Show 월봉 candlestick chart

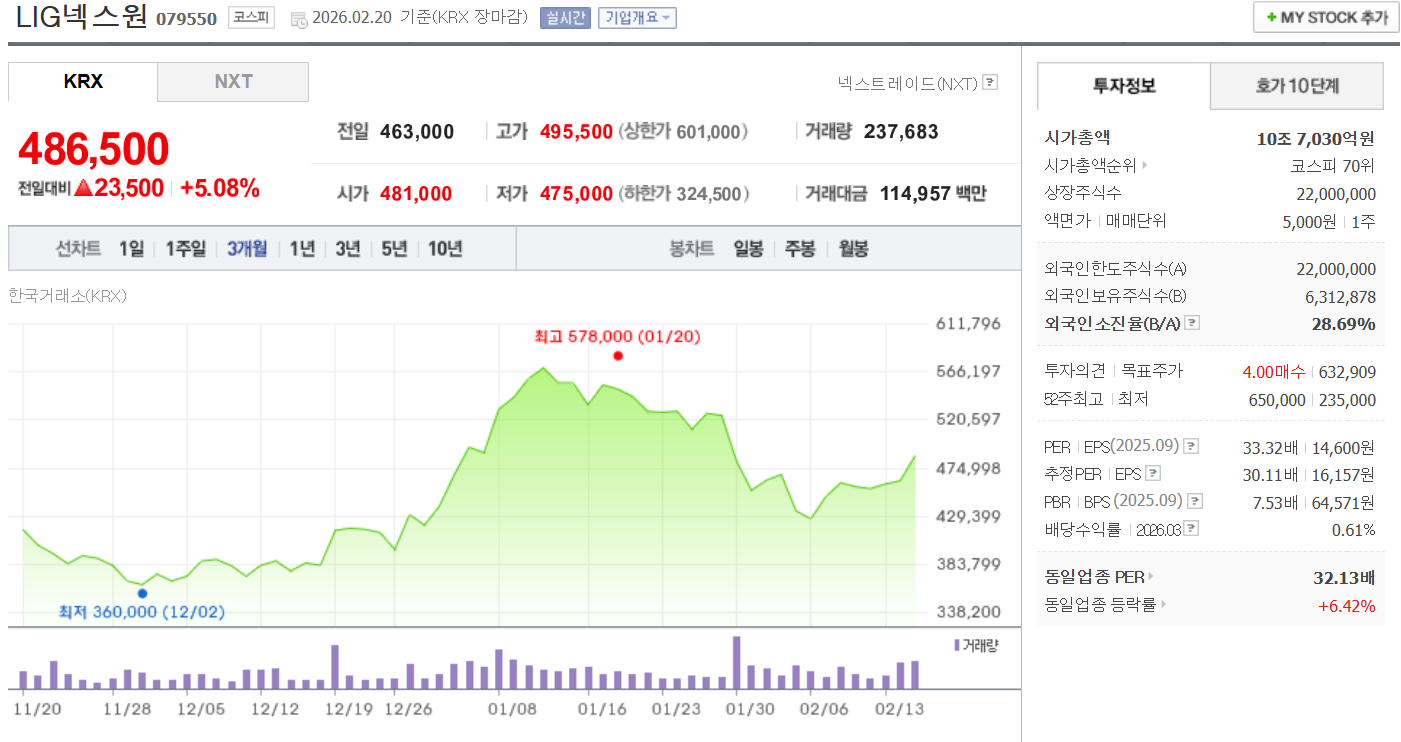pos(853,249)
